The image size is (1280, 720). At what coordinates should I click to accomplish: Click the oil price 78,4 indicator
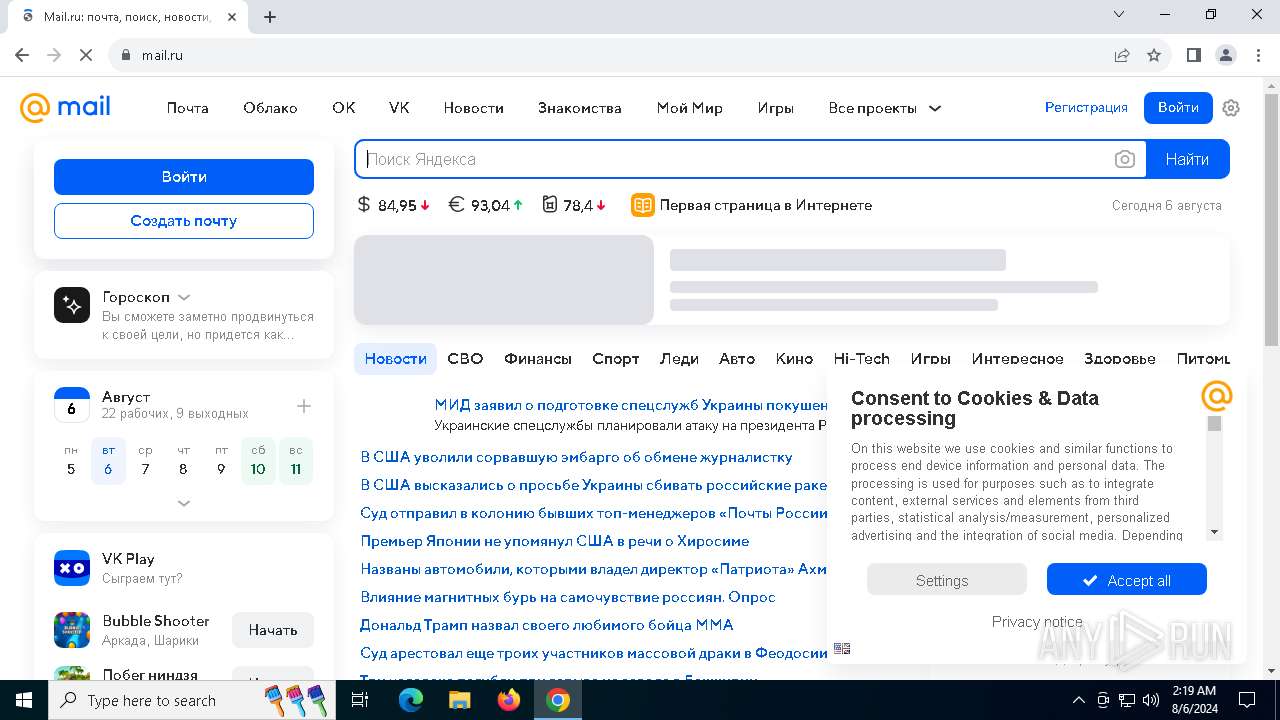point(574,205)
